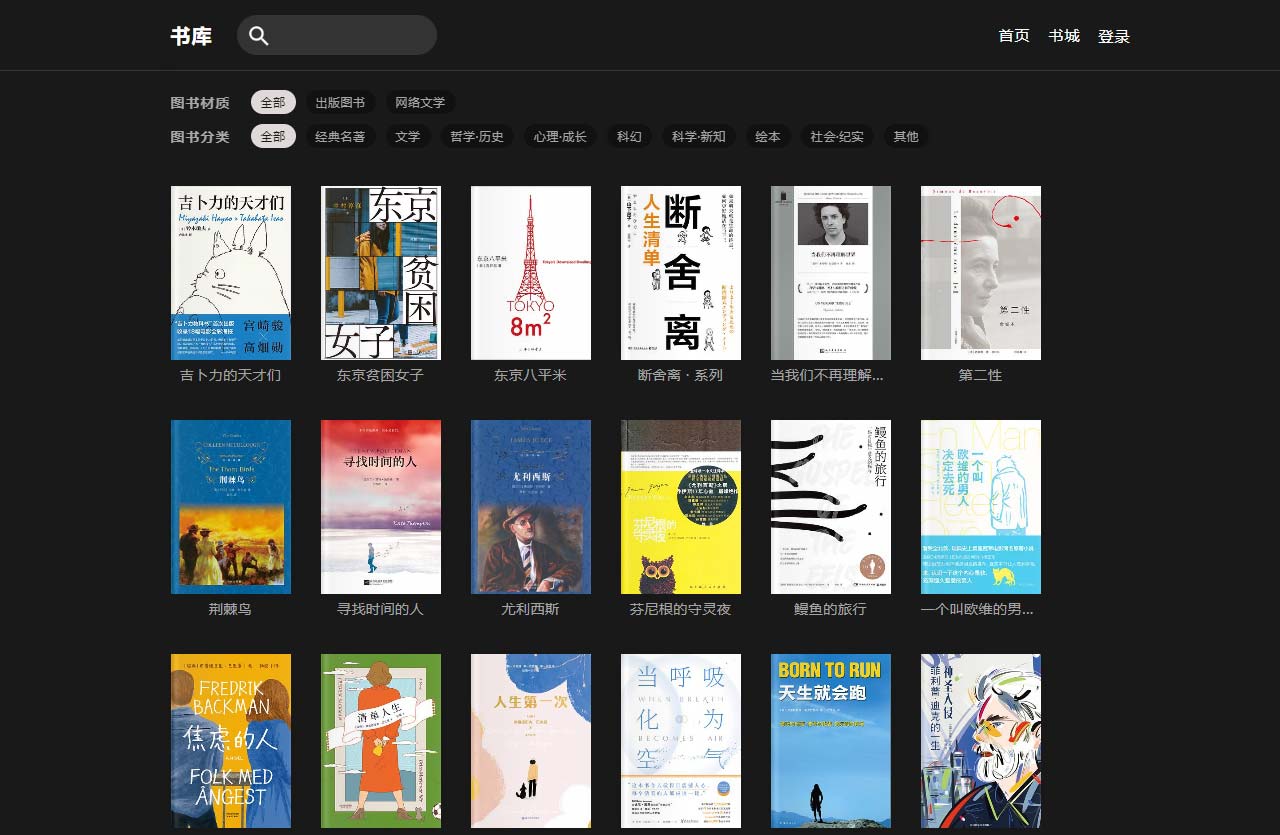Screen dimensions: 1280x835
Task: Click the title text 第二性
Action: (981, 375)
